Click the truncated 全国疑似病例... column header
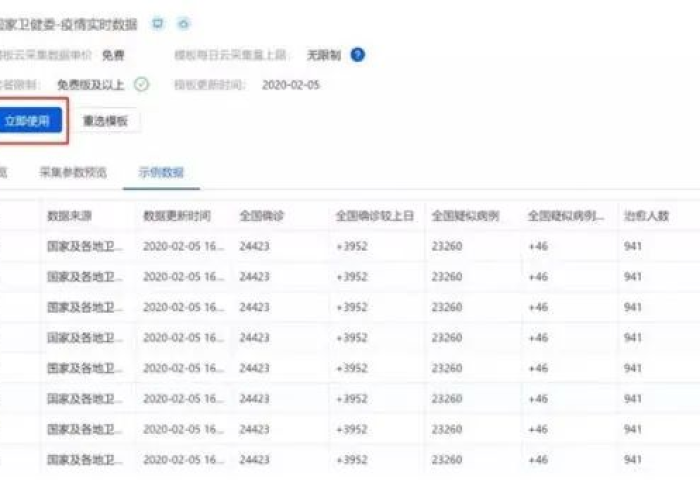The height and width of the screenshot is (500, 700). pos(566,216)
